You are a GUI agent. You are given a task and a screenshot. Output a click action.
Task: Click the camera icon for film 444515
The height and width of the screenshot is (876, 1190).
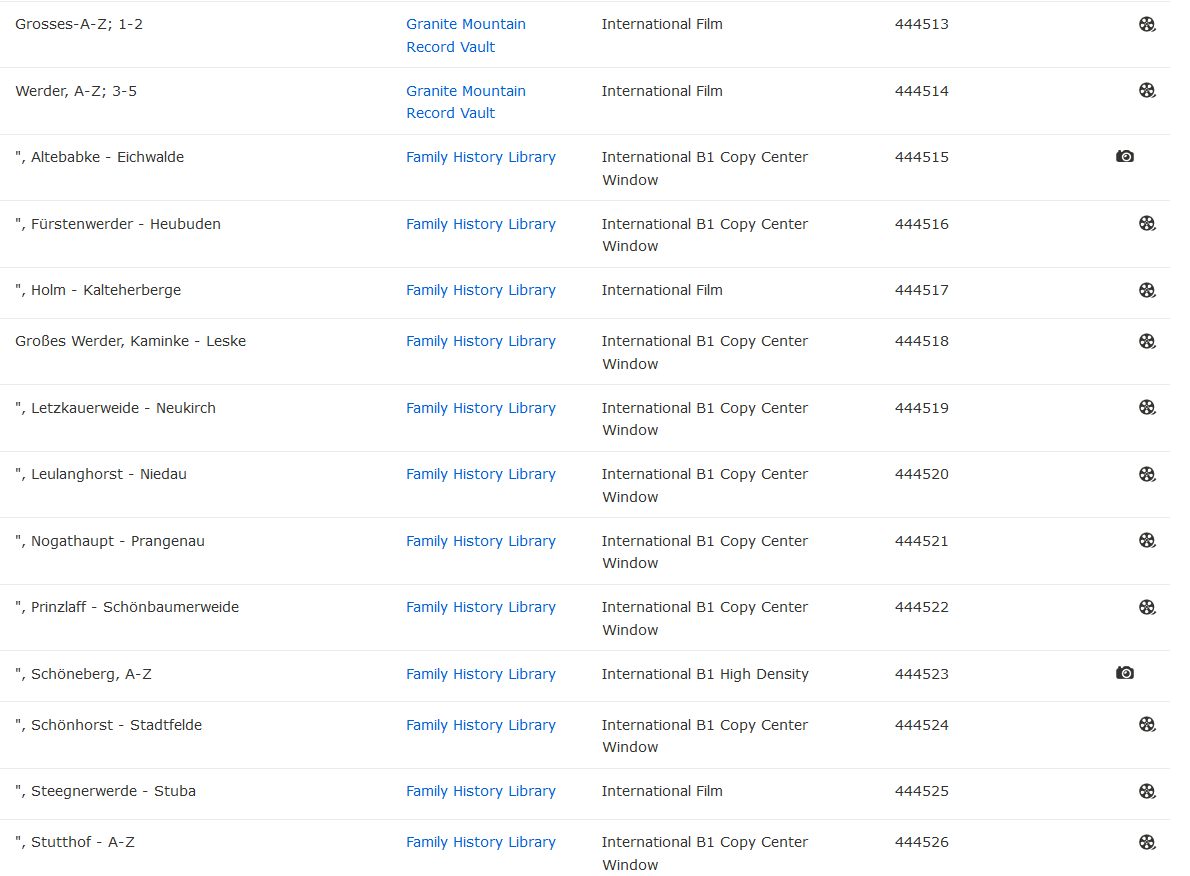(x=1125, y=157)
